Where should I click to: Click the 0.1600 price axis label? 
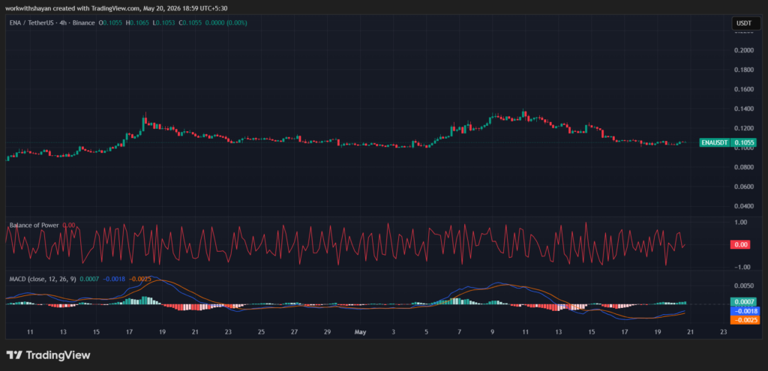coord(744,90)
